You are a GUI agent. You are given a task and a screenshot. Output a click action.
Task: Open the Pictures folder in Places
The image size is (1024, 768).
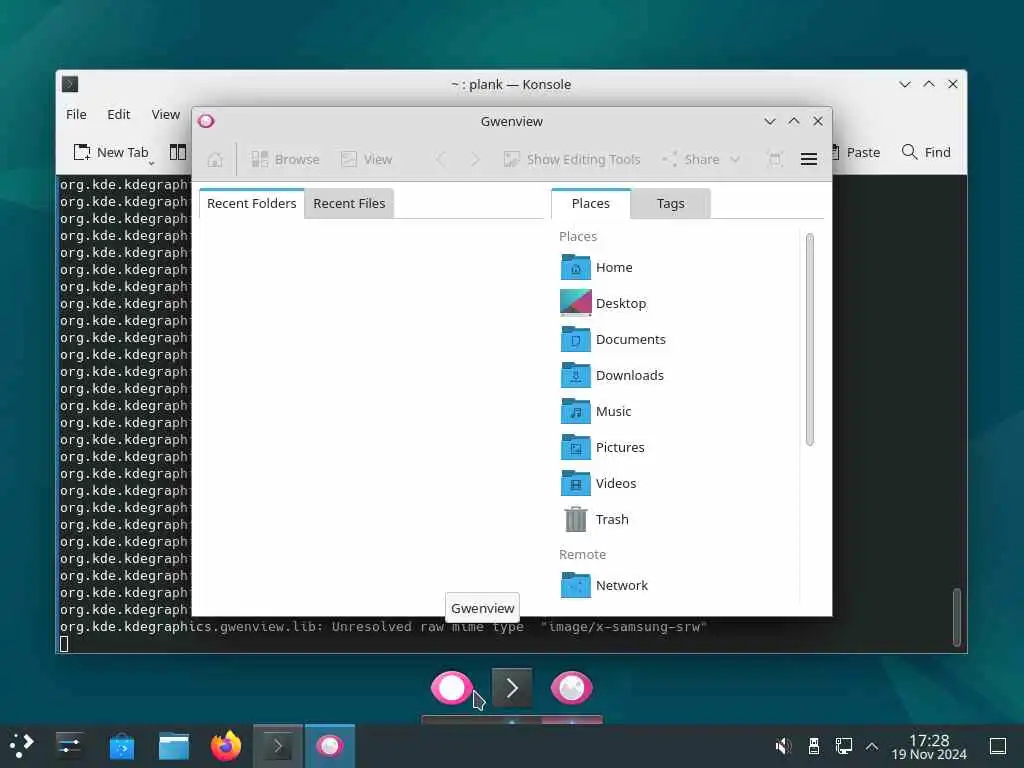coord(602,447)
